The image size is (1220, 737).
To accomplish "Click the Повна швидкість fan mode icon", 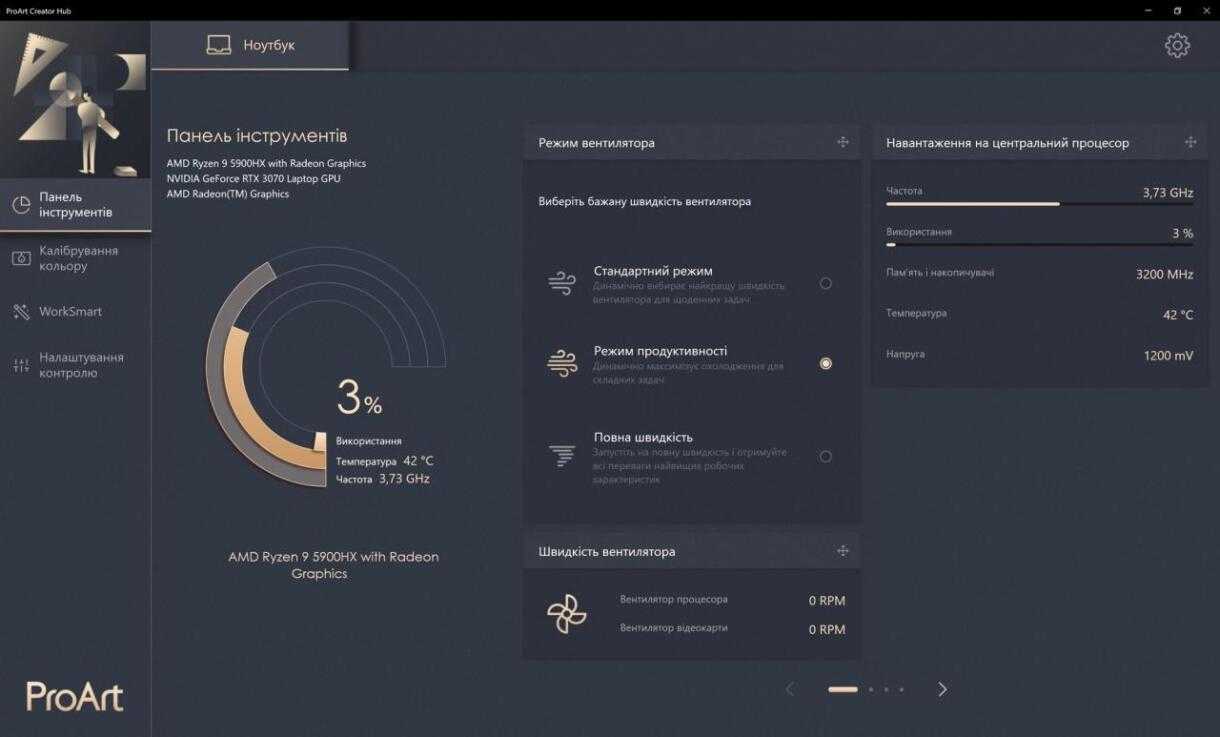I will coord(562,457).
